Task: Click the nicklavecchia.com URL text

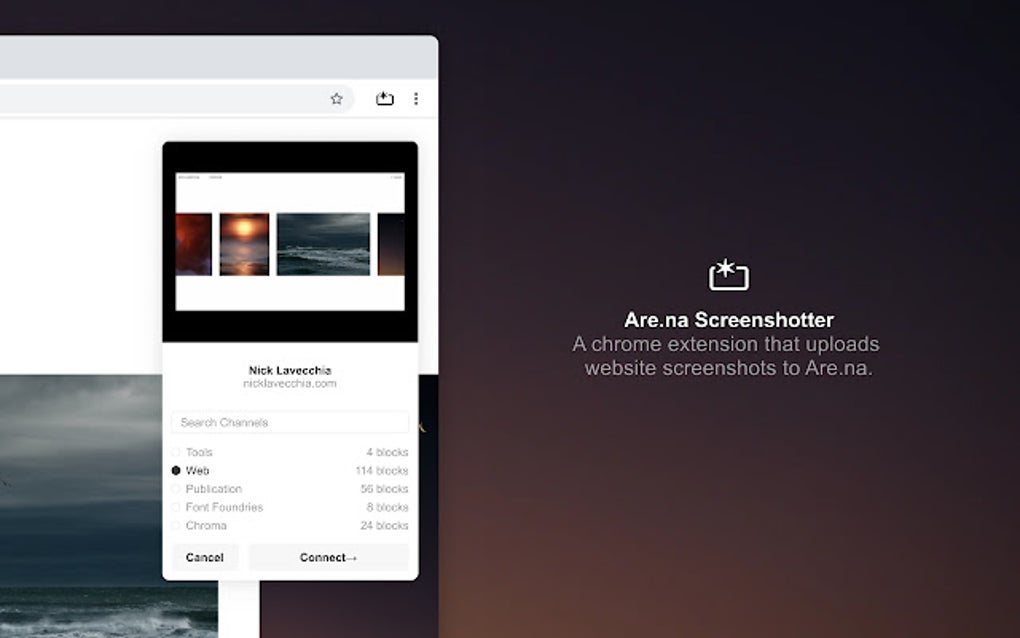Action: point(289,384)
